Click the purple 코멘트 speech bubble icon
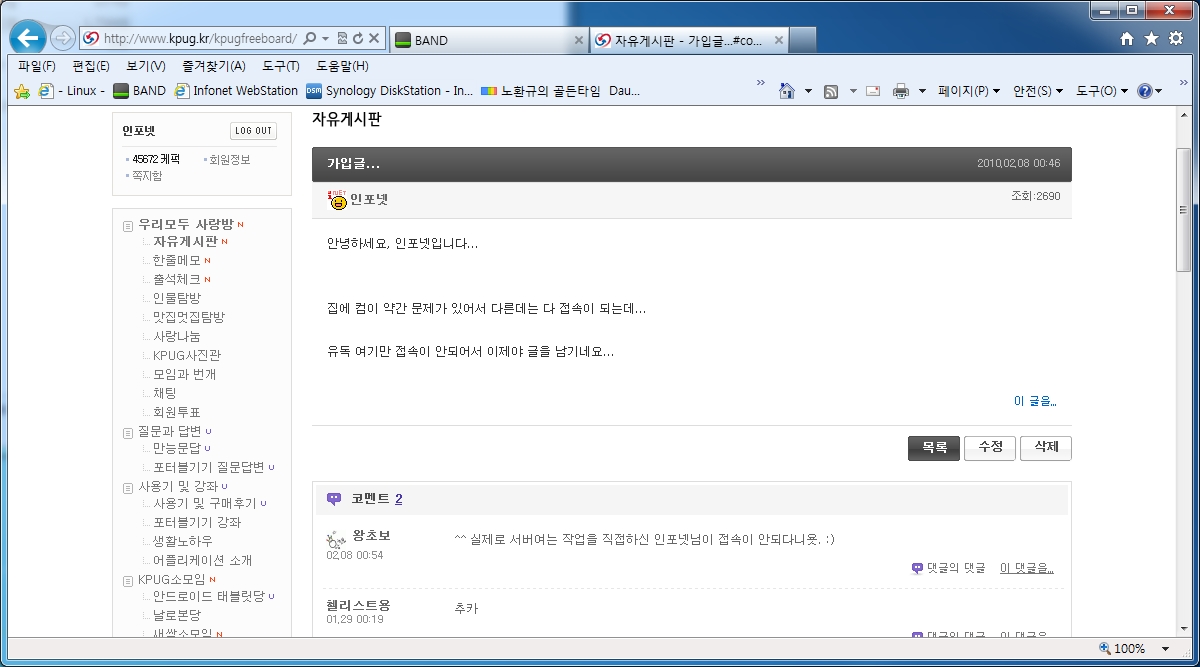Viewport: 1200px width, 667px height. pyautogui.click(x=334, y=498)
